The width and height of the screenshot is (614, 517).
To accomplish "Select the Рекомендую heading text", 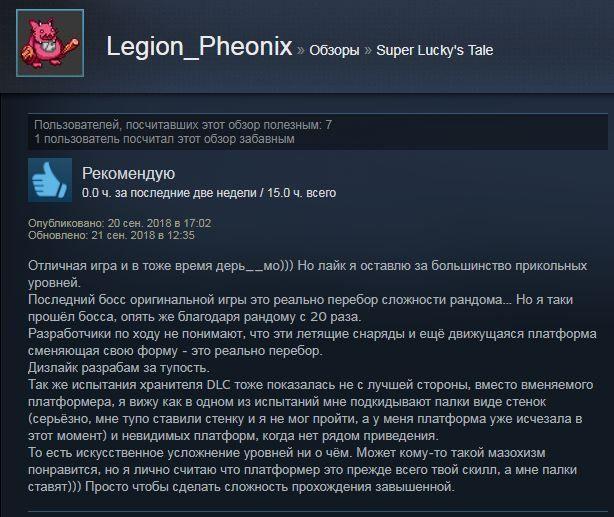I will (x=128, y=174).
